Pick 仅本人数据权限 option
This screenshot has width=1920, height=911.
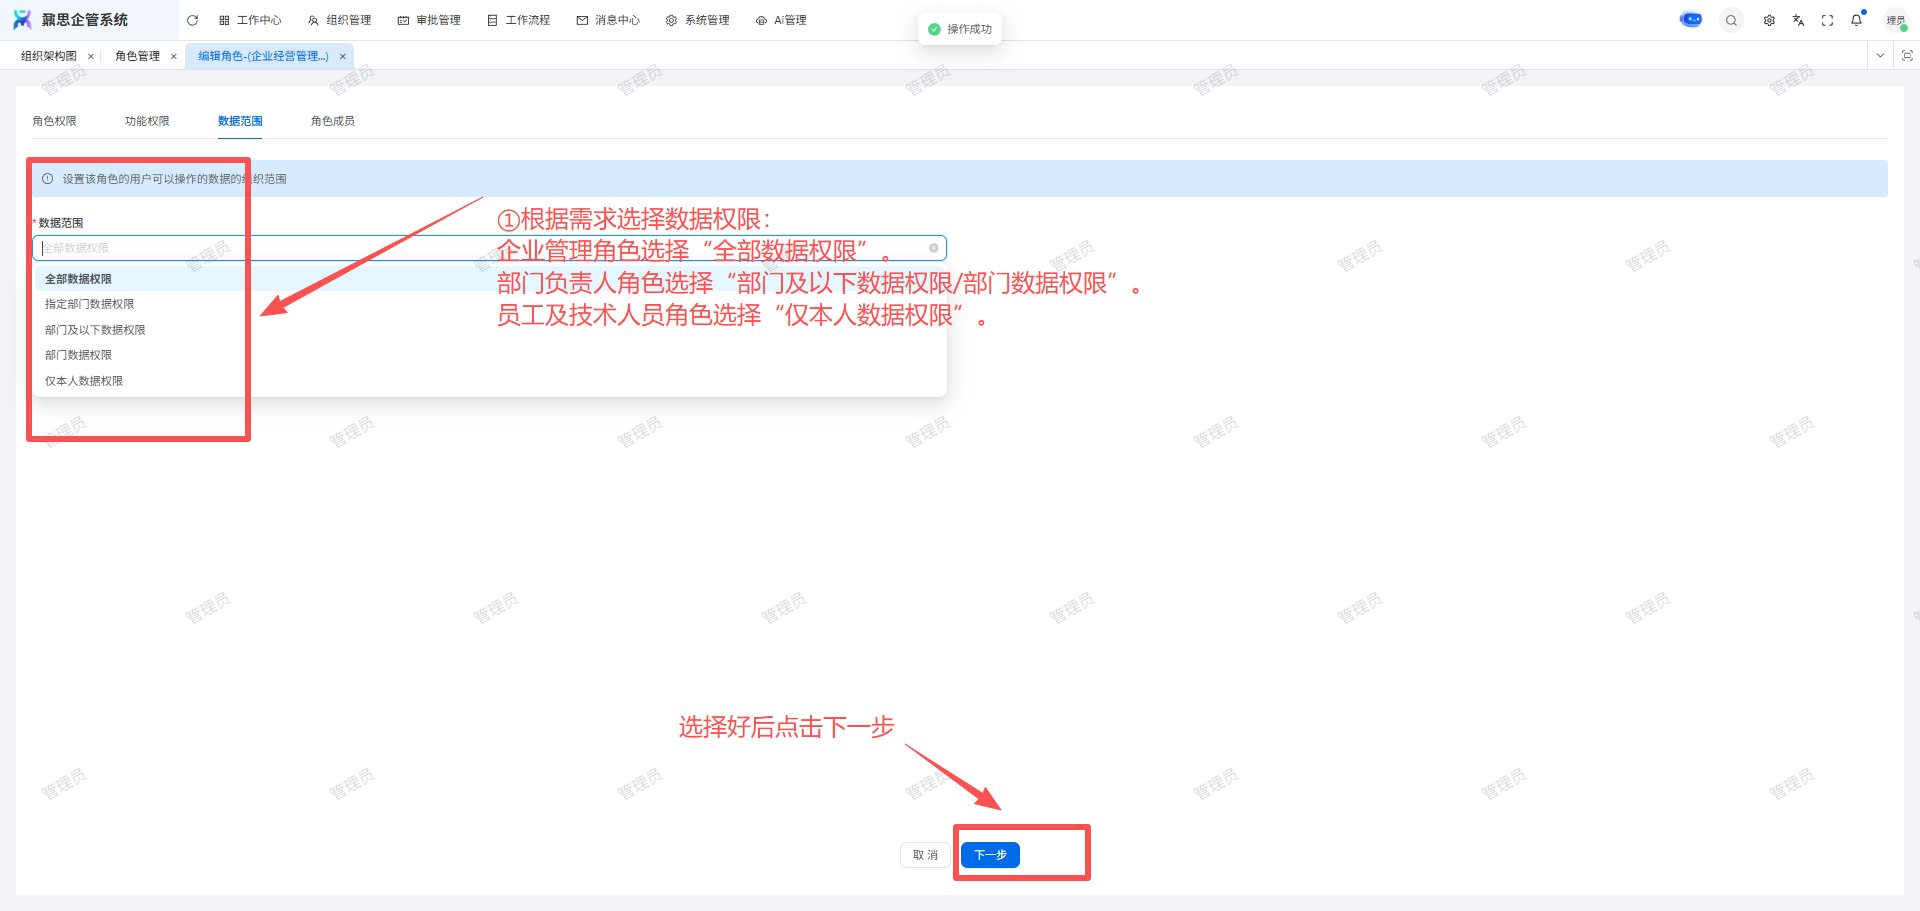(84, 381)
